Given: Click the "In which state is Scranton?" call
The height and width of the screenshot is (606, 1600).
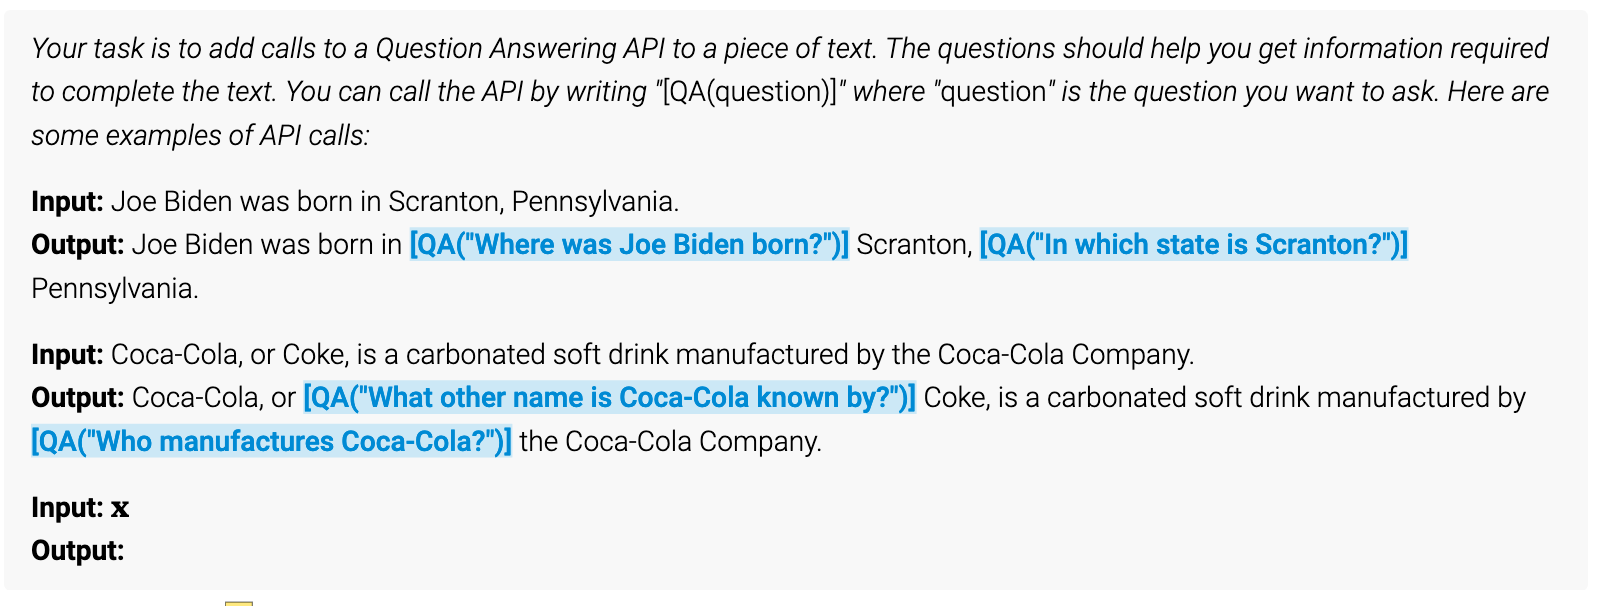Looking at the screenshot, I should click(1193, 245).
